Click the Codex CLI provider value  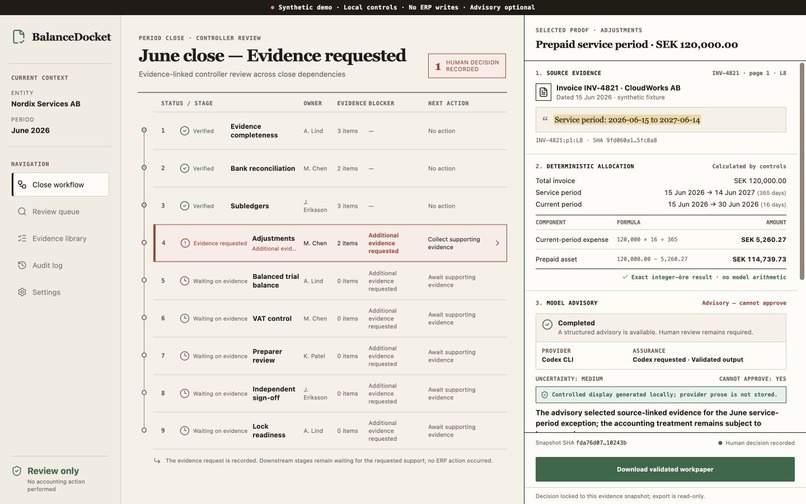(557, 359)
